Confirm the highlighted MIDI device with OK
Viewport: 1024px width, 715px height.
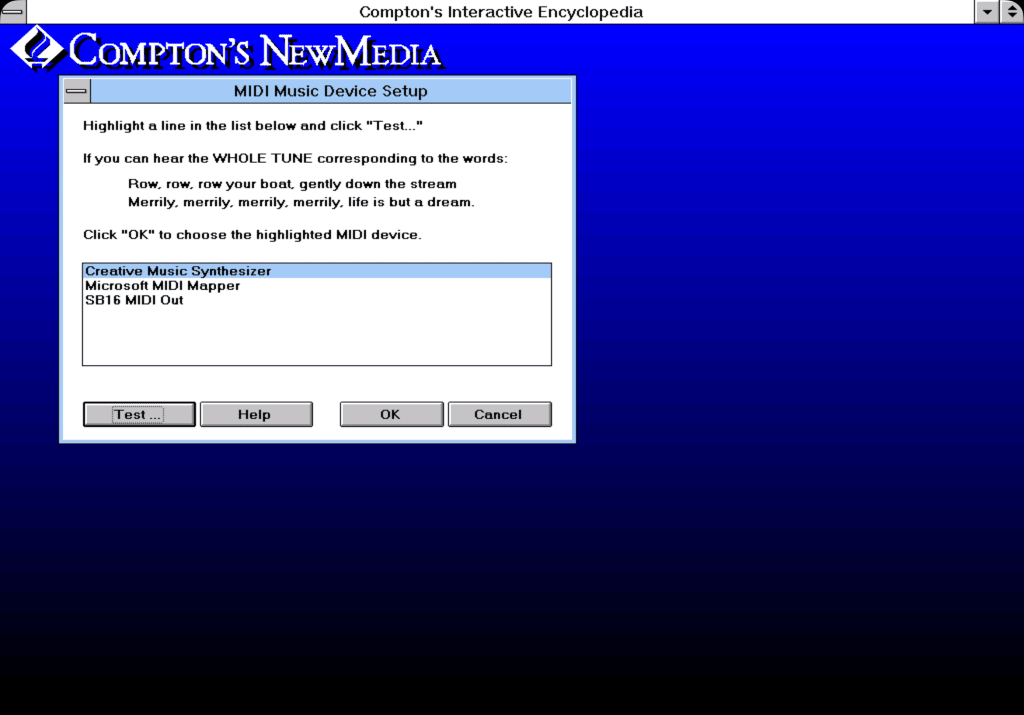click(x=391, y=413)
